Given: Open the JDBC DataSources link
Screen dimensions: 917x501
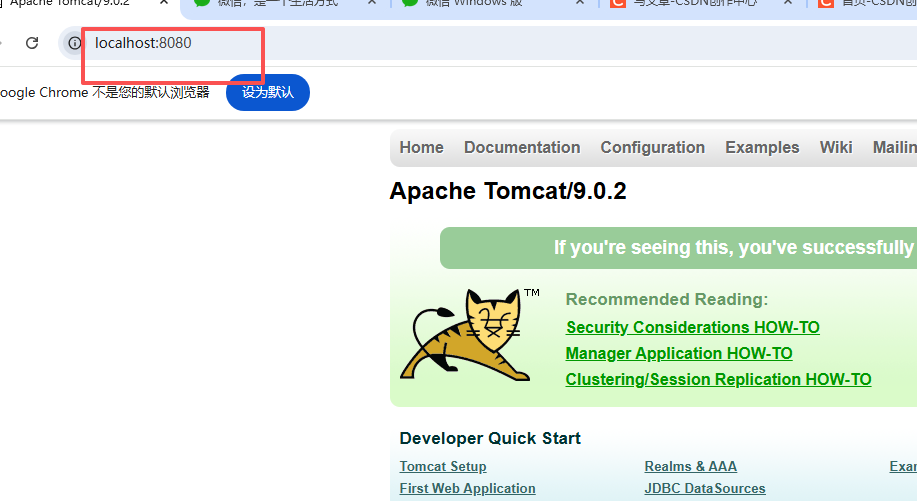Looking at the screenshot, I should 705,488.
